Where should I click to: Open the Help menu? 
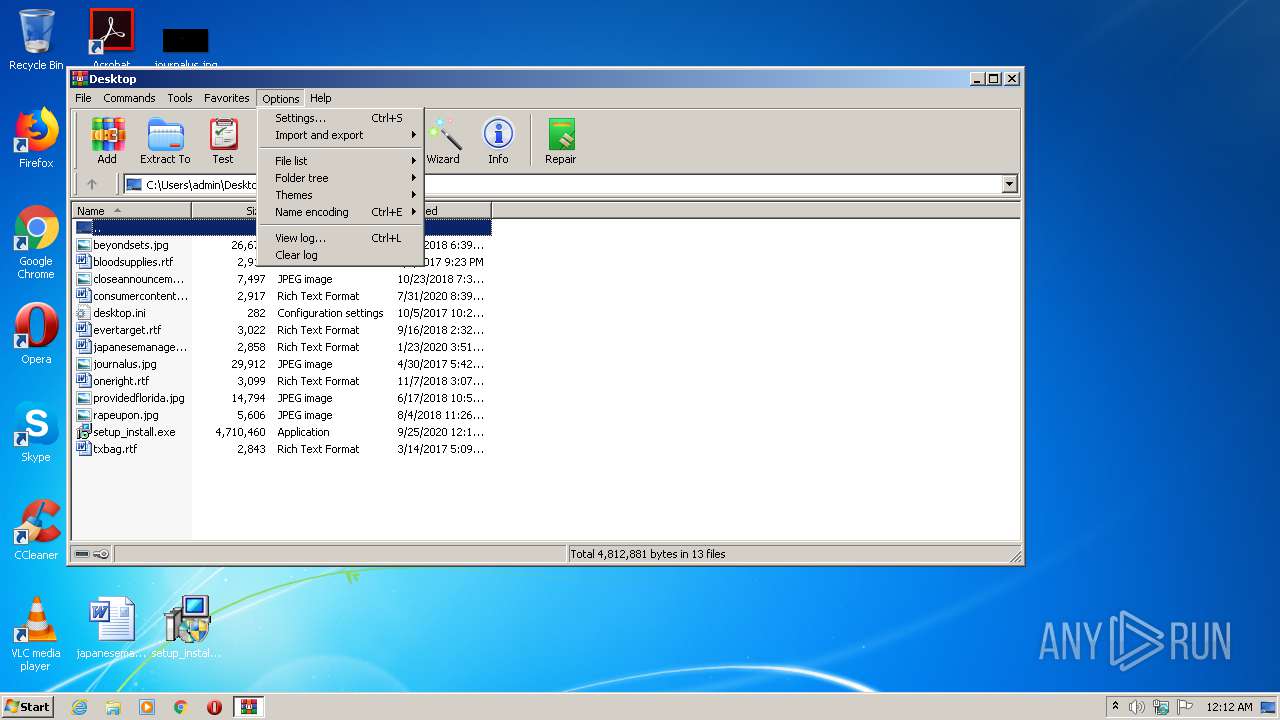point(320,98)
